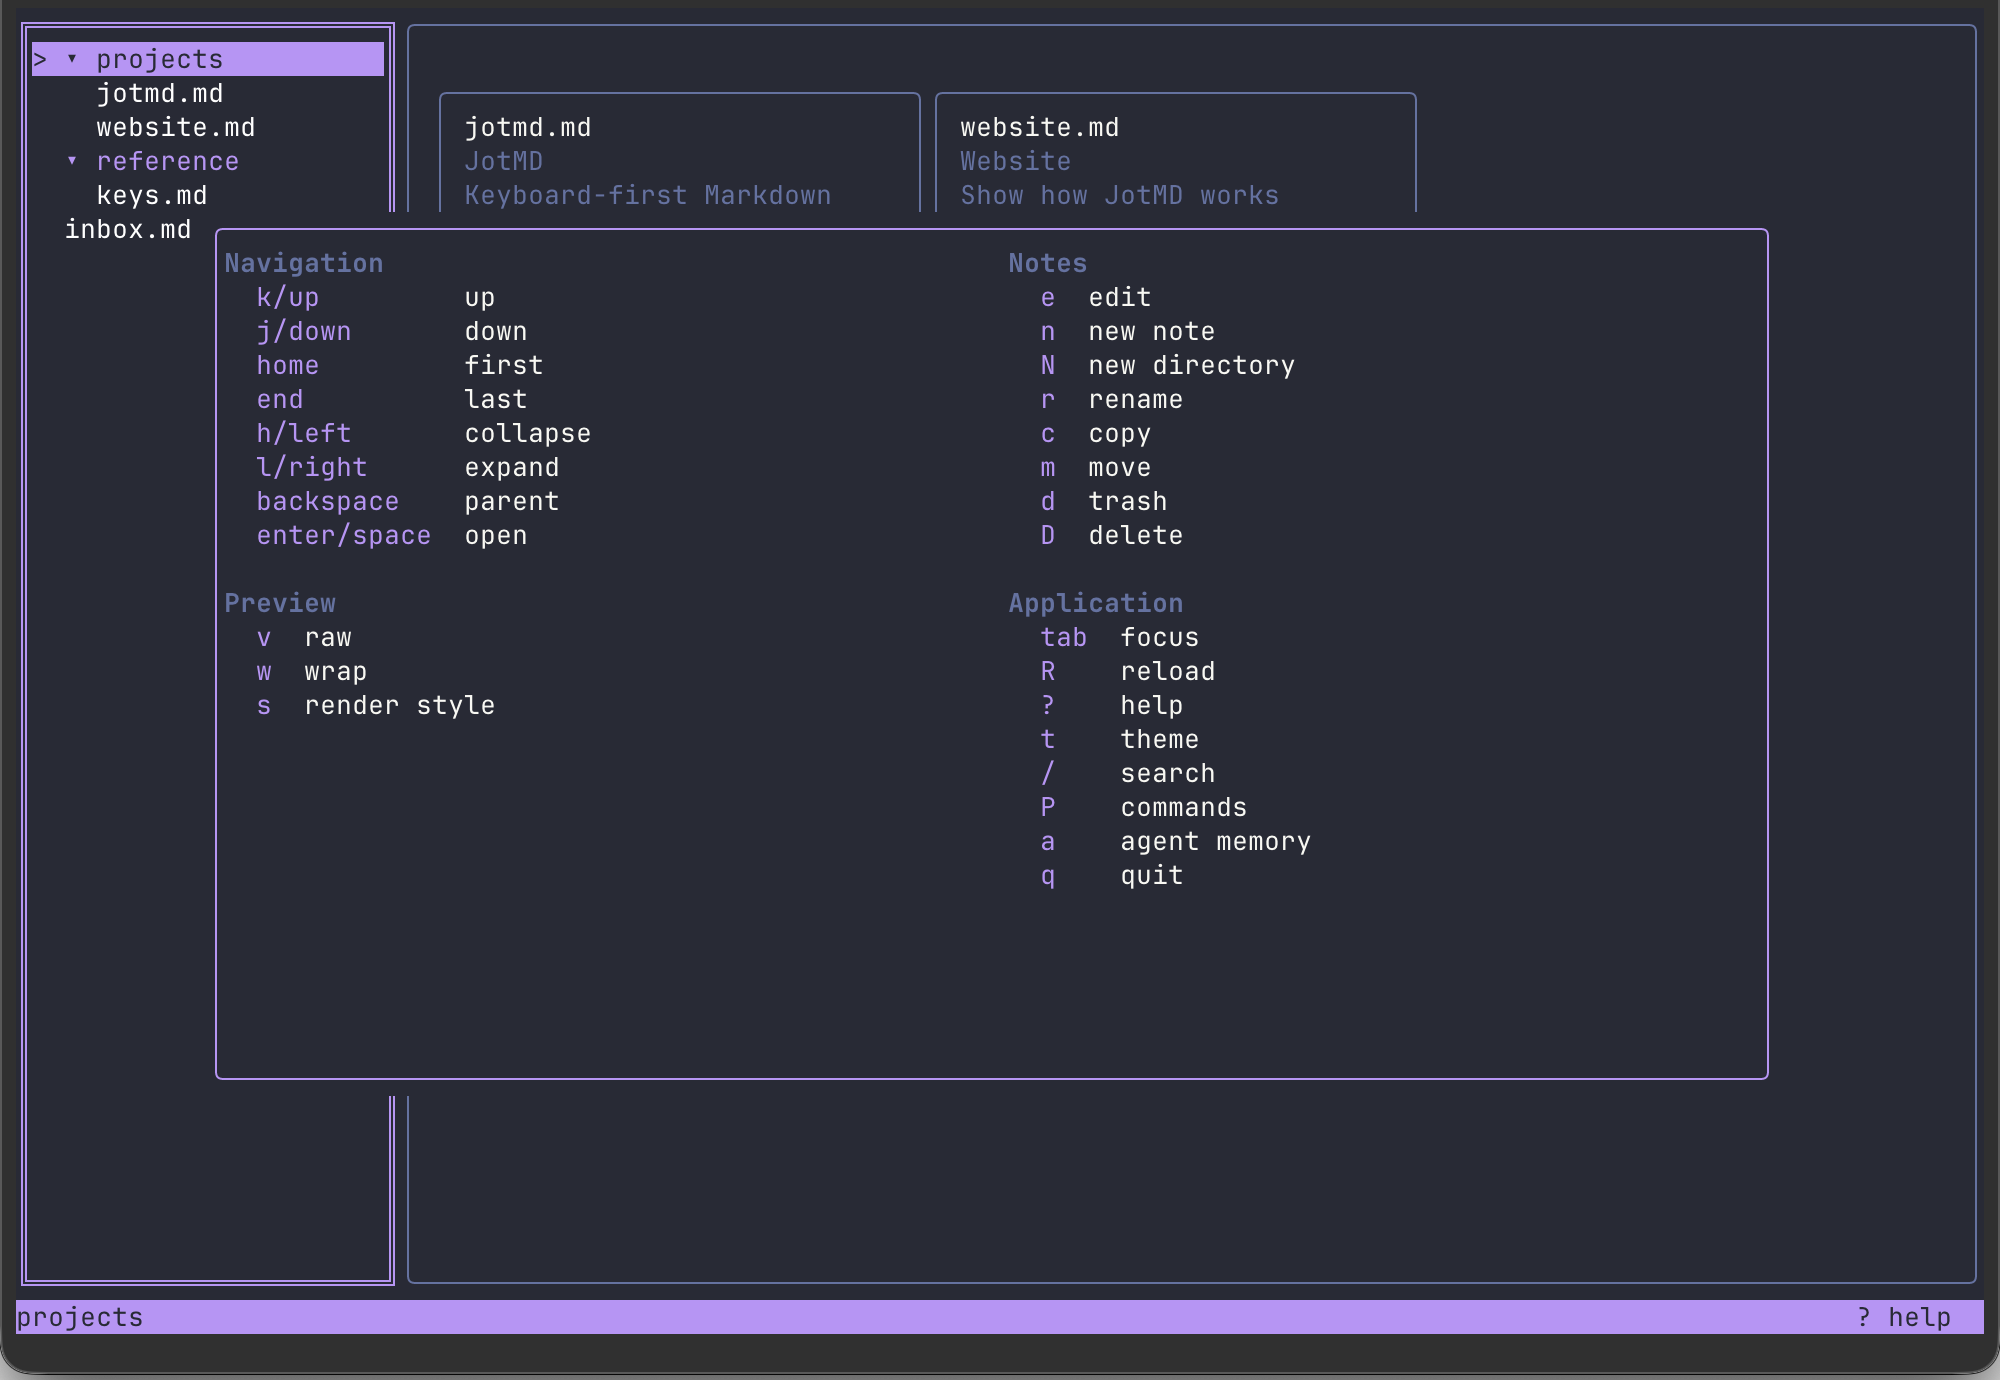The width and height of the screenshot is (2000, 1380).
Task: Open keys.md in the file tree
Action: coord(152,195)
